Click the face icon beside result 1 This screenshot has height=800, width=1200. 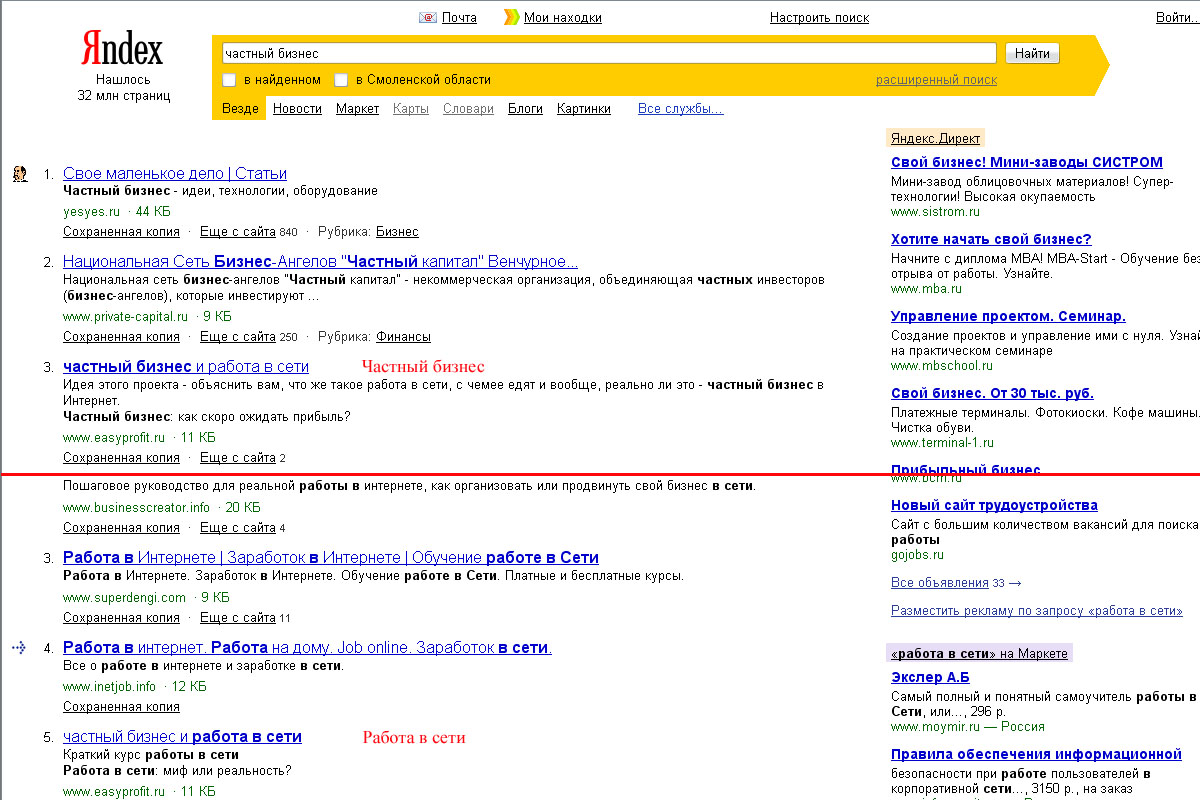19,174
